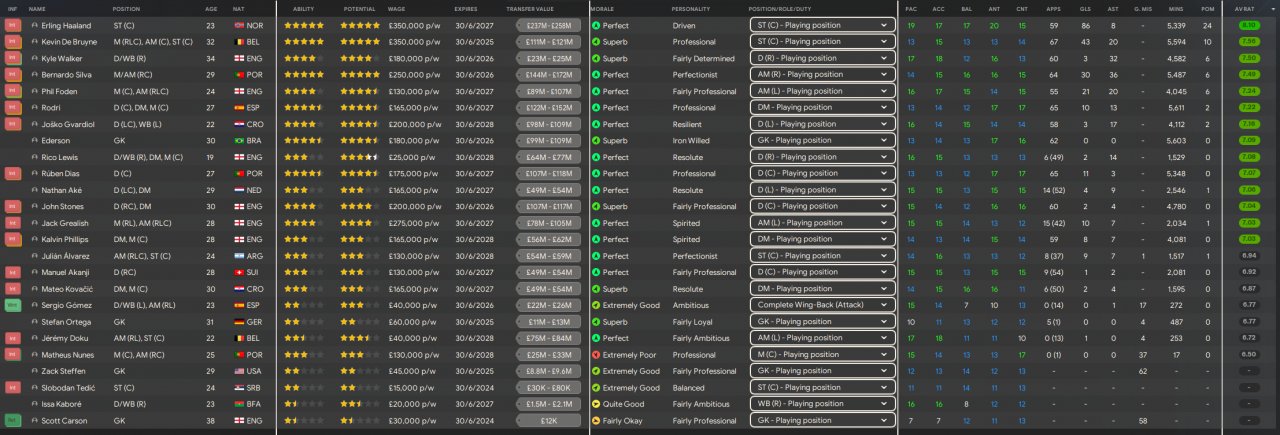Click the Int status badge for Erling Haaland
The height and width of the screenshot is (435, 1280).
[13, 26]
